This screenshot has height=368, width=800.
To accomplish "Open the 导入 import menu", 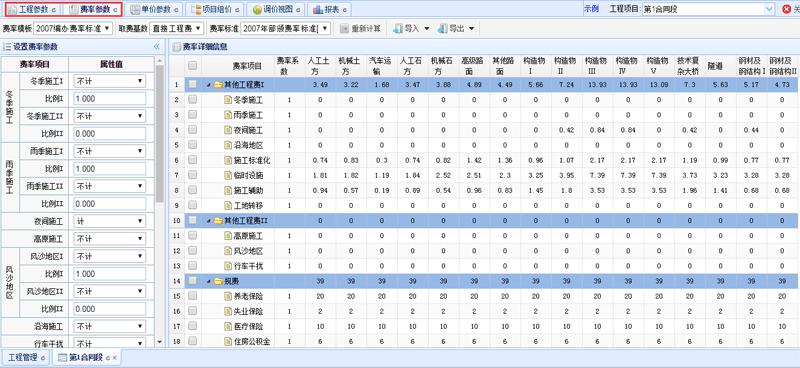I will point(411,29).
